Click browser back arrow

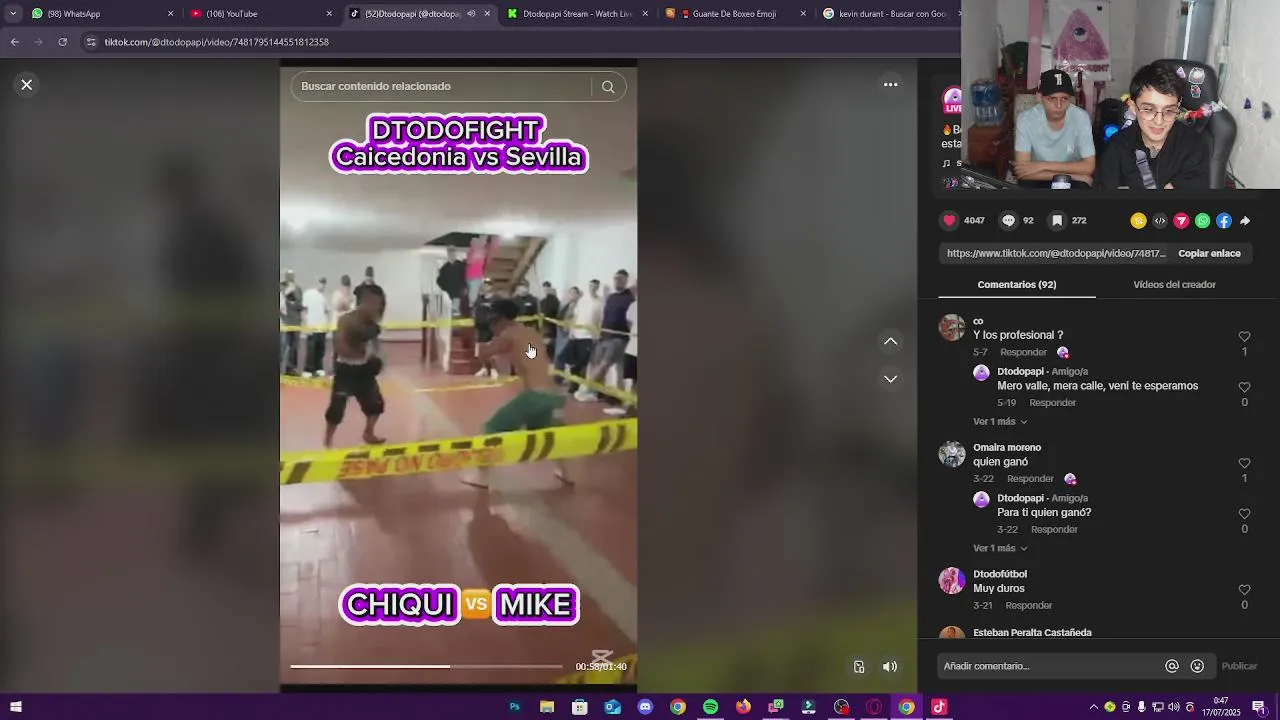pos(14,42)
